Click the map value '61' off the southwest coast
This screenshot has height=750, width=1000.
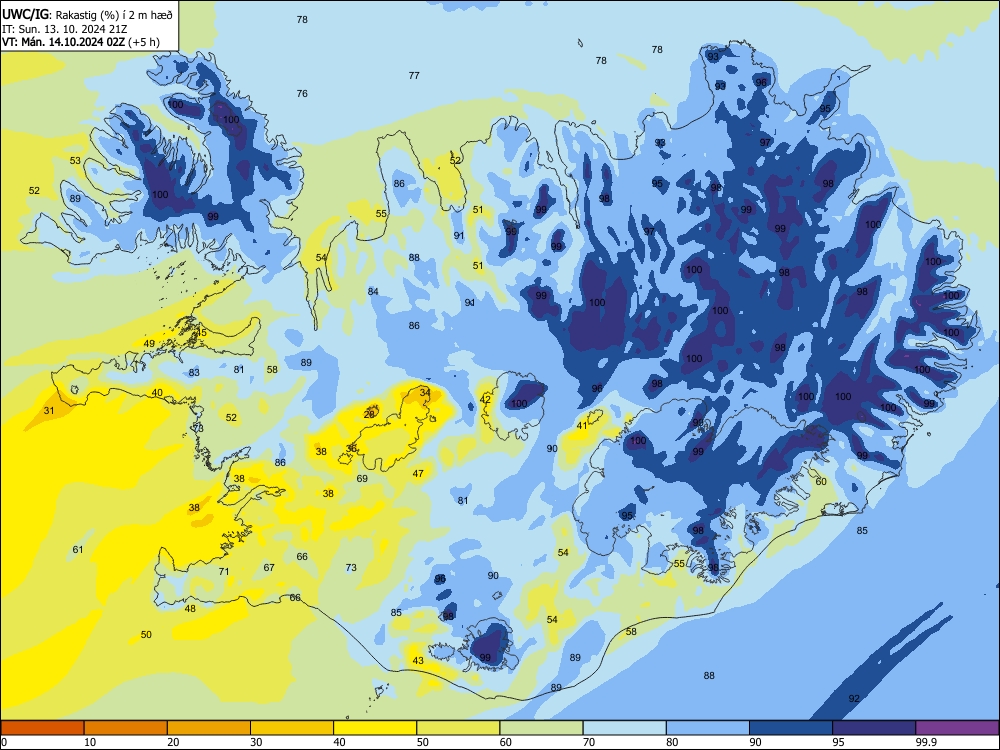78,549
